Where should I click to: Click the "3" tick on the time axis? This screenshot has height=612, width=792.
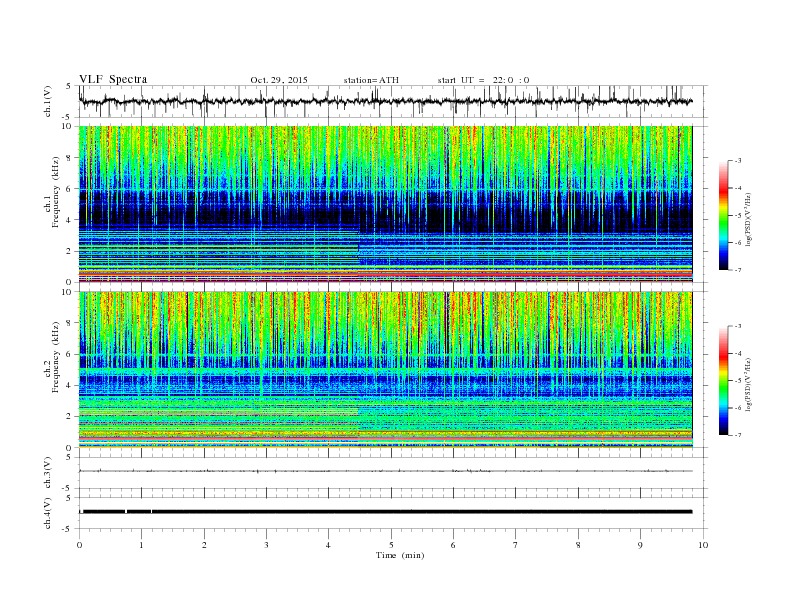click(266, 545)
